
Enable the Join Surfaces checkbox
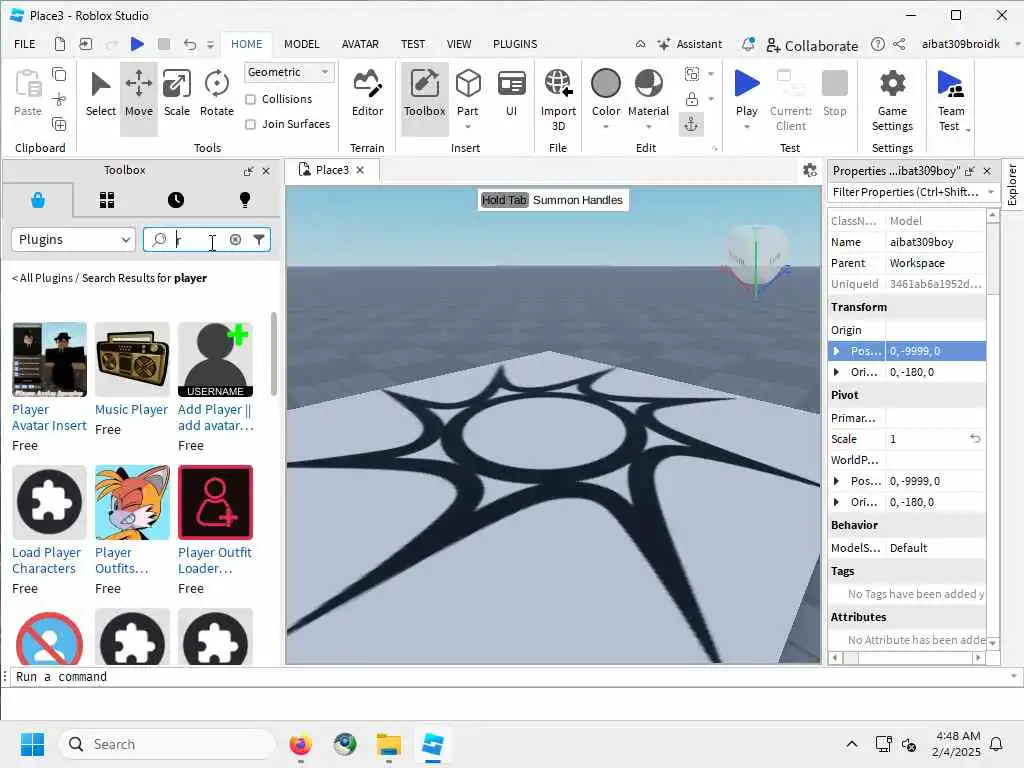pyautogui.click(x=250, y=124)
